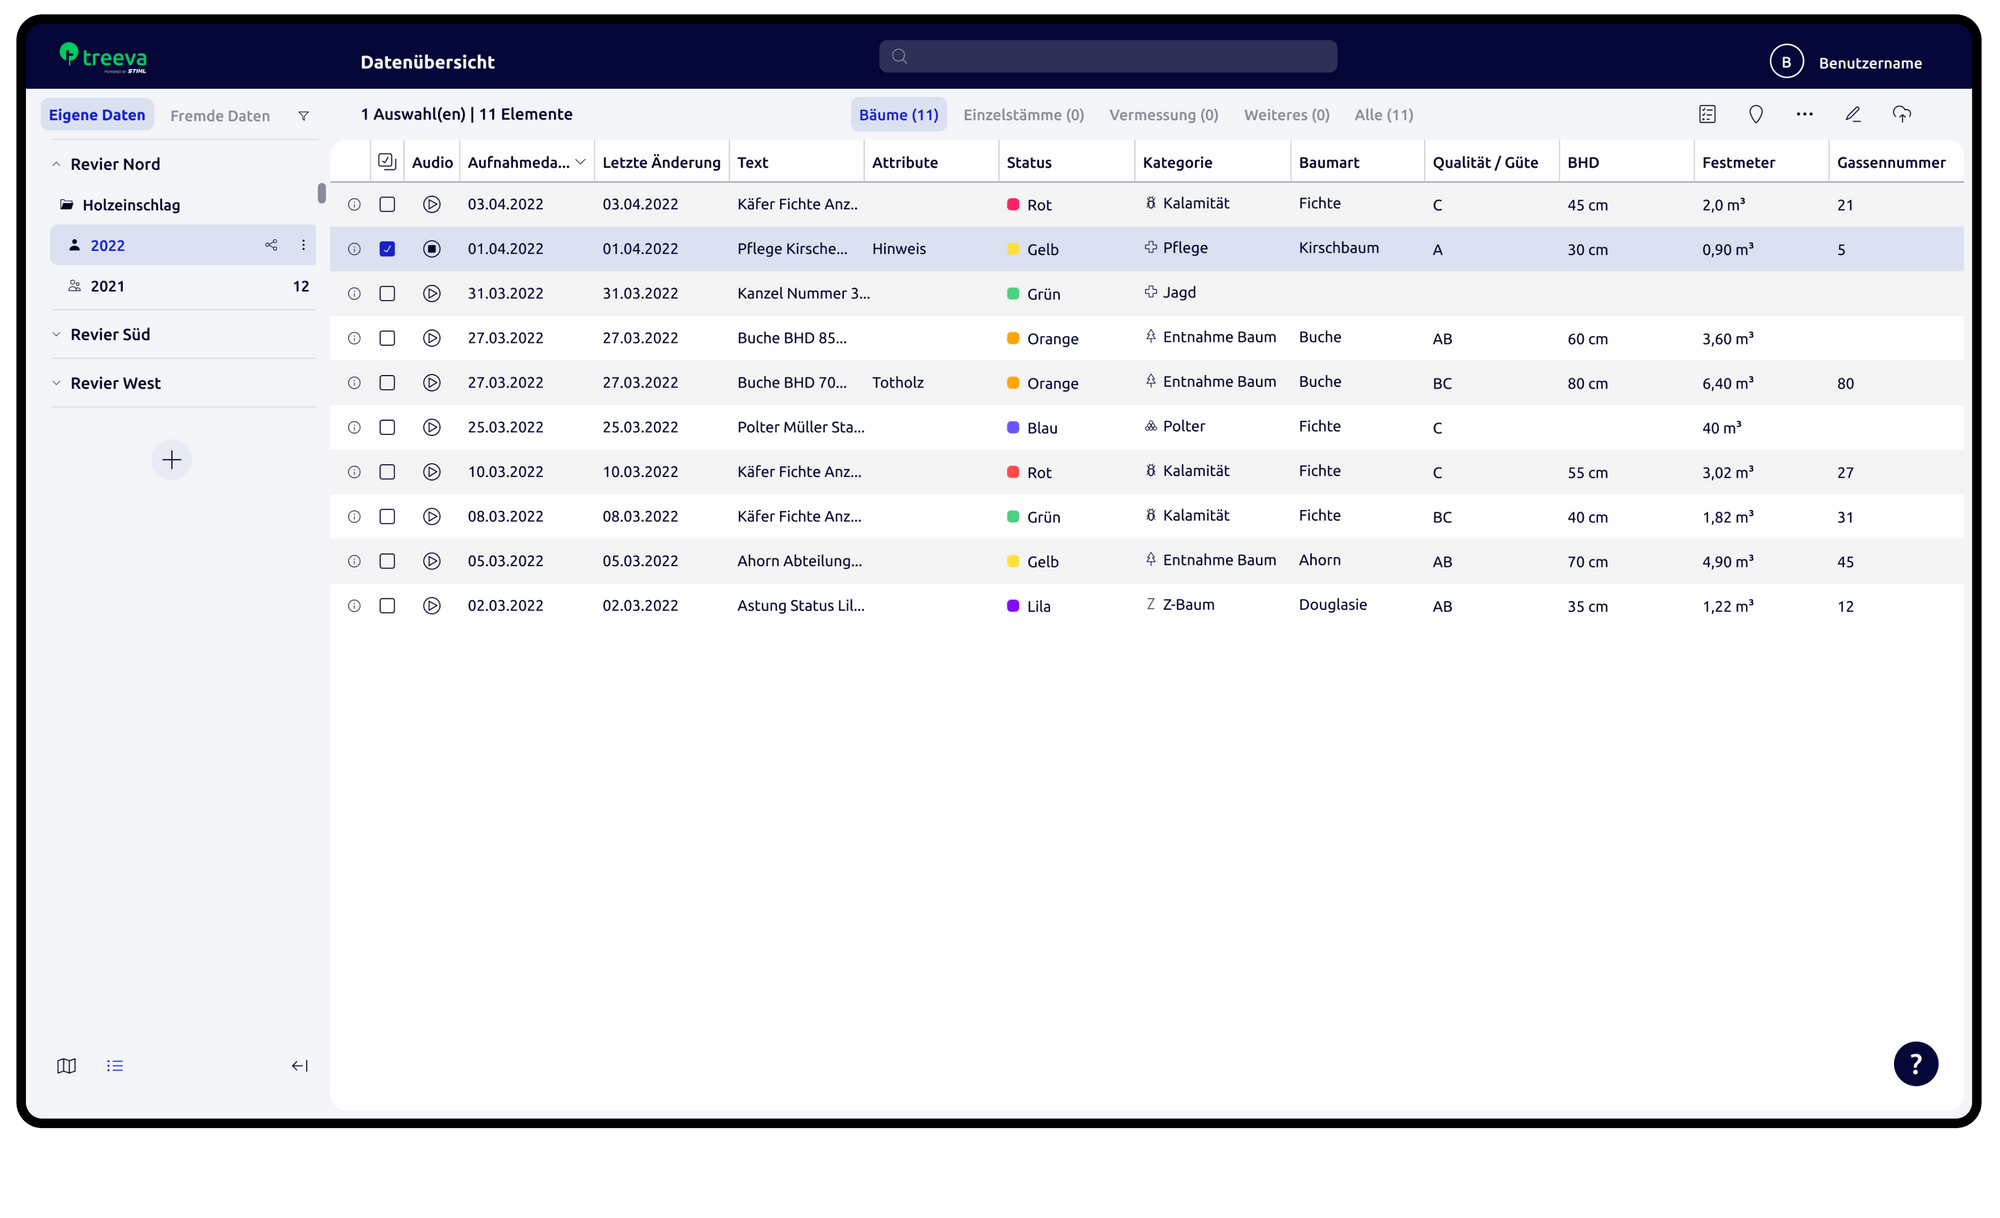Collapse the Revier Nord tree section
The width and height of the screenshot is (2000, 1218).
(57, 164)
